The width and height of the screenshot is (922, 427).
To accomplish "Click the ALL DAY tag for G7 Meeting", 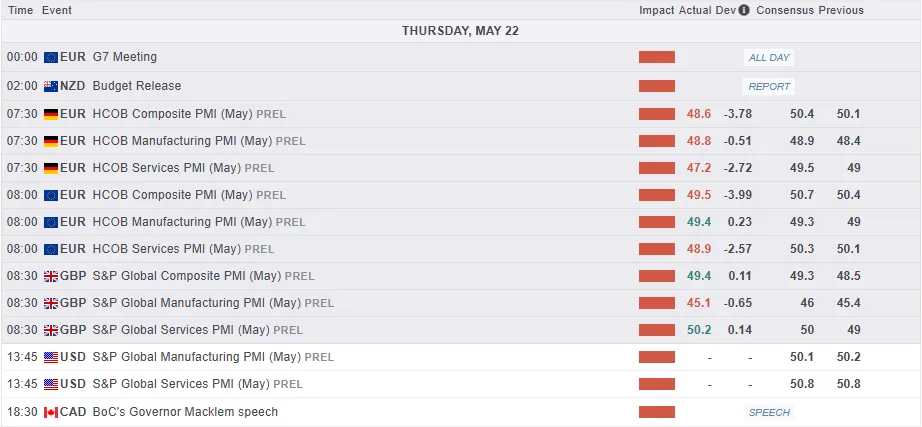I will (x=769, y=58).
